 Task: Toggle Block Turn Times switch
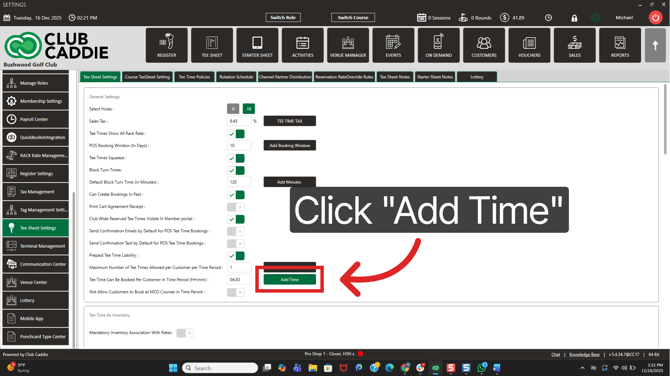pos(235,170)
